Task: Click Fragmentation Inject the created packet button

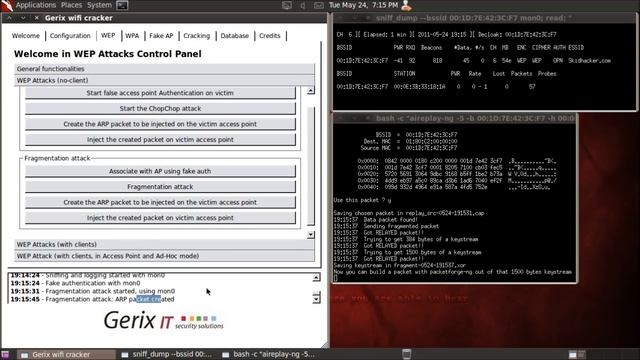Action: pos(160,218)
